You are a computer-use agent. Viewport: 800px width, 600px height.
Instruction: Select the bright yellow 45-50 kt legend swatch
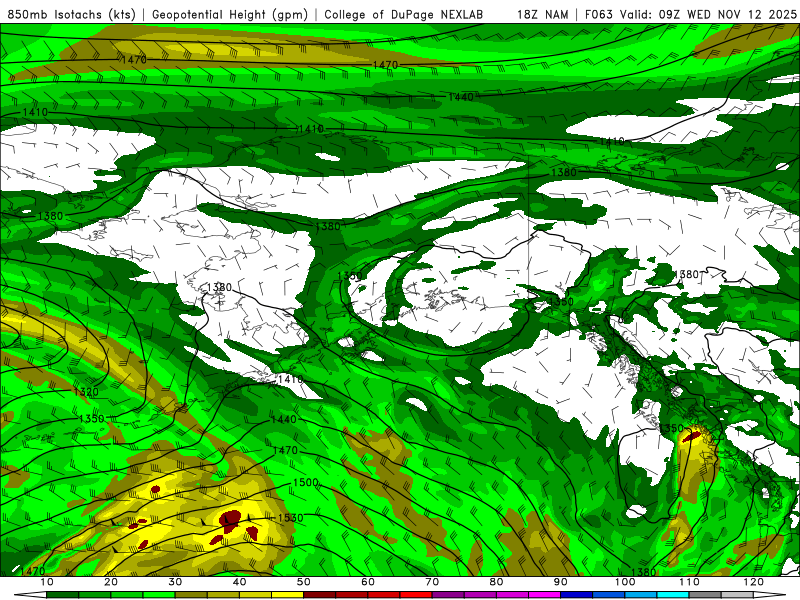point(287,595)
